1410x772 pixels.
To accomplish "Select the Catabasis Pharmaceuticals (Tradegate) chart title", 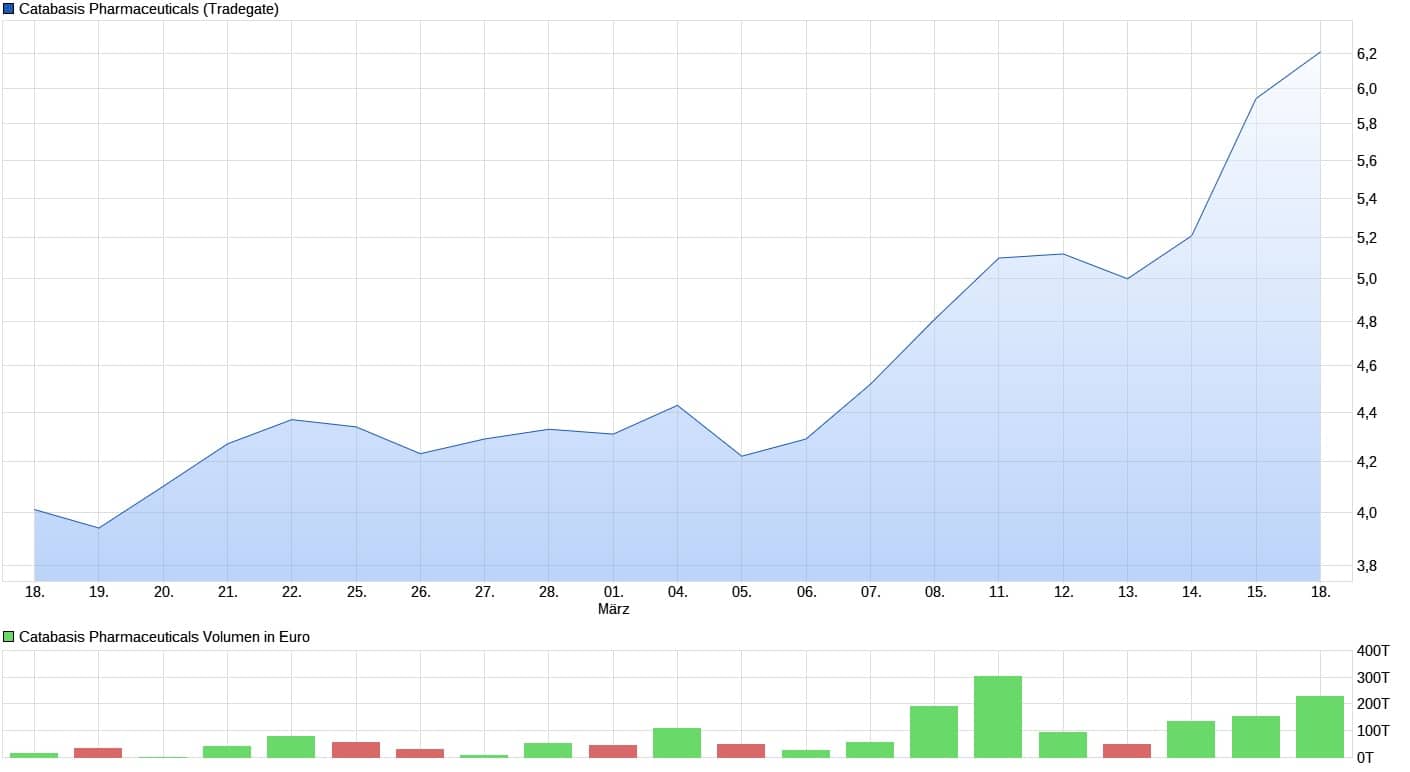I will click(149, 9).
